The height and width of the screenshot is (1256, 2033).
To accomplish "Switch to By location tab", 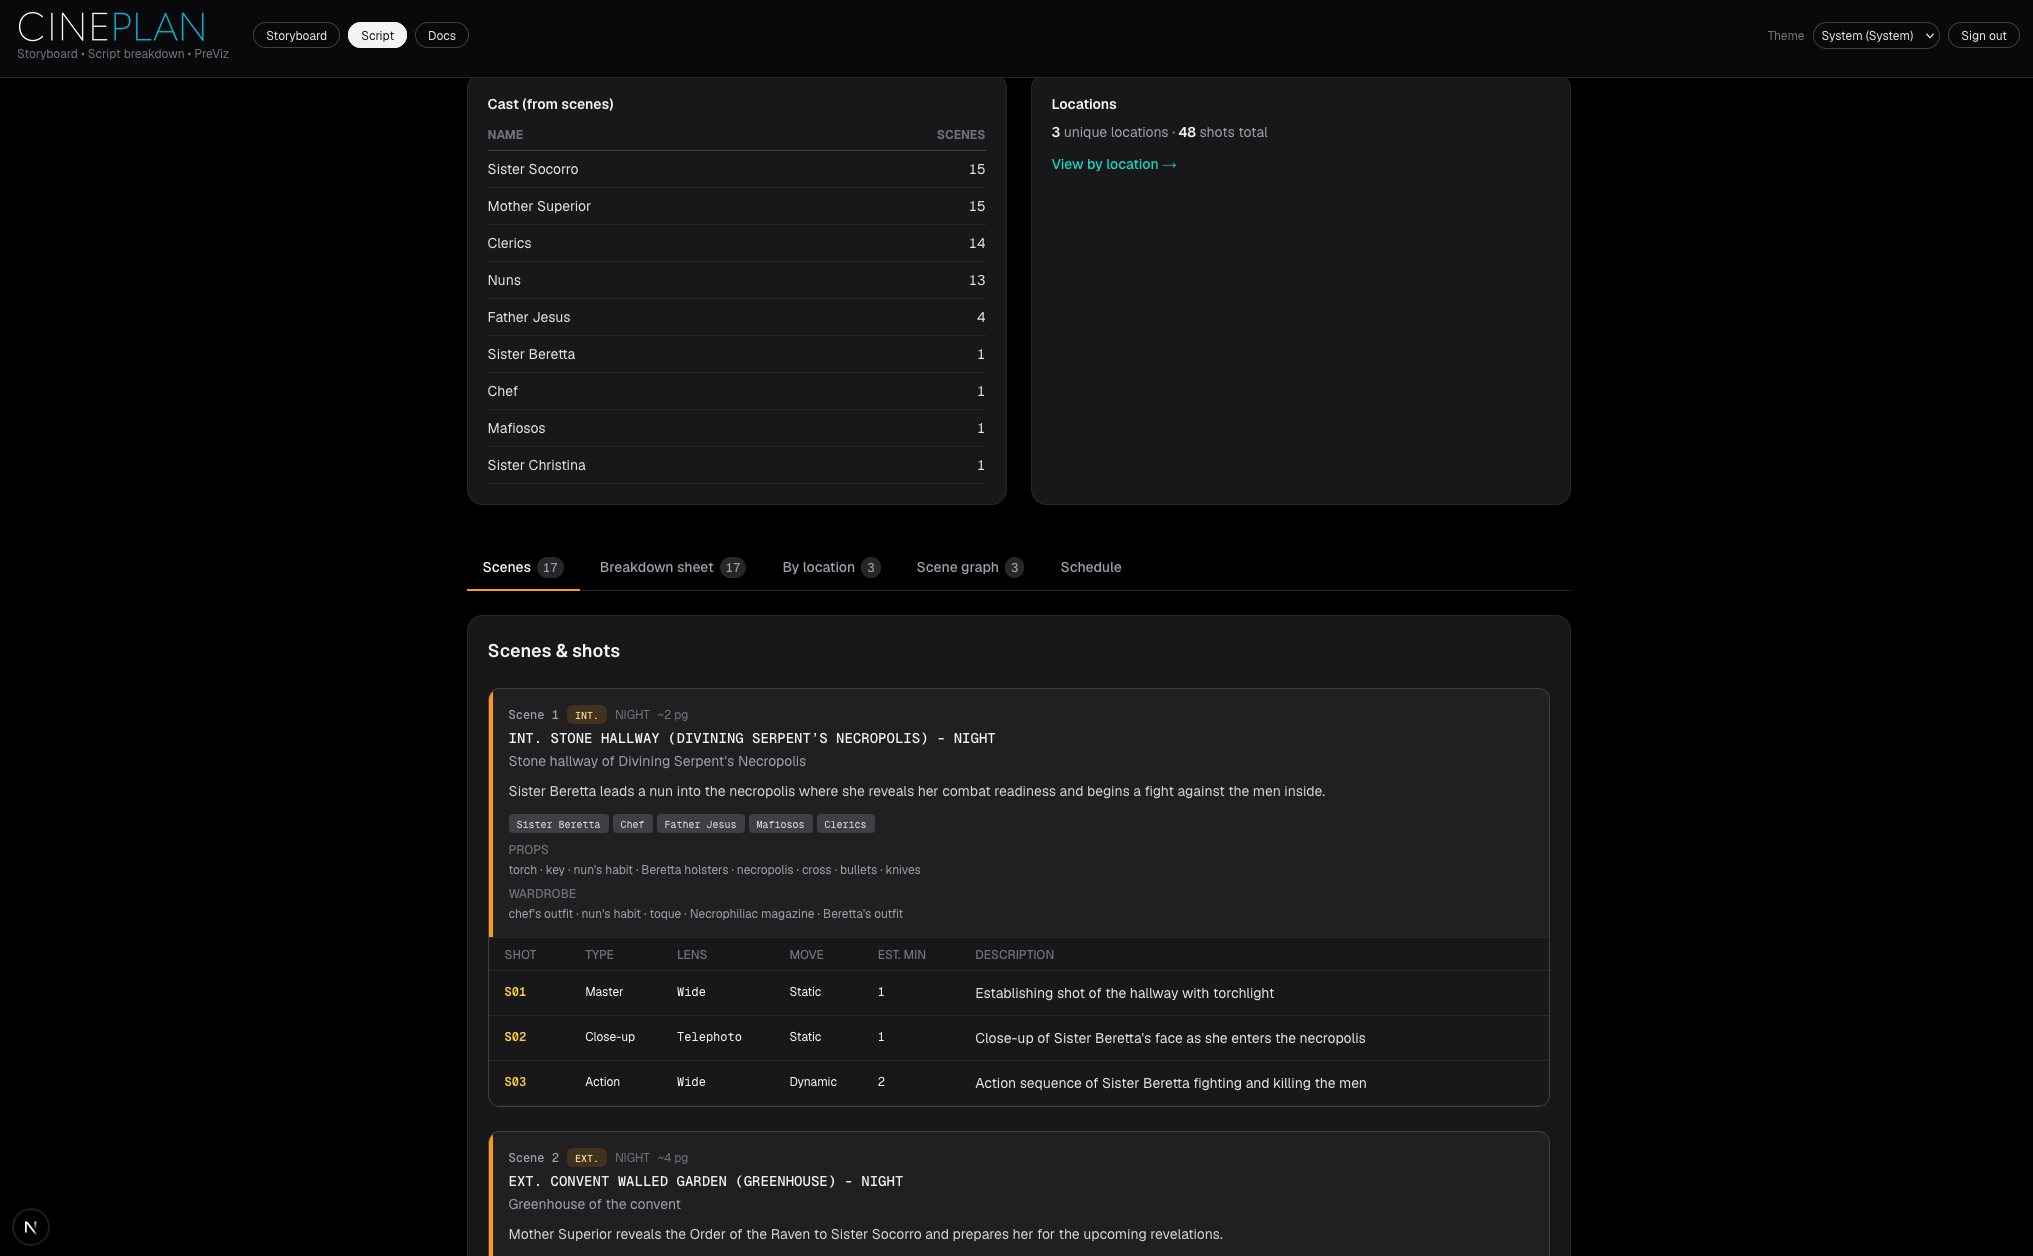I will point(831,567).
